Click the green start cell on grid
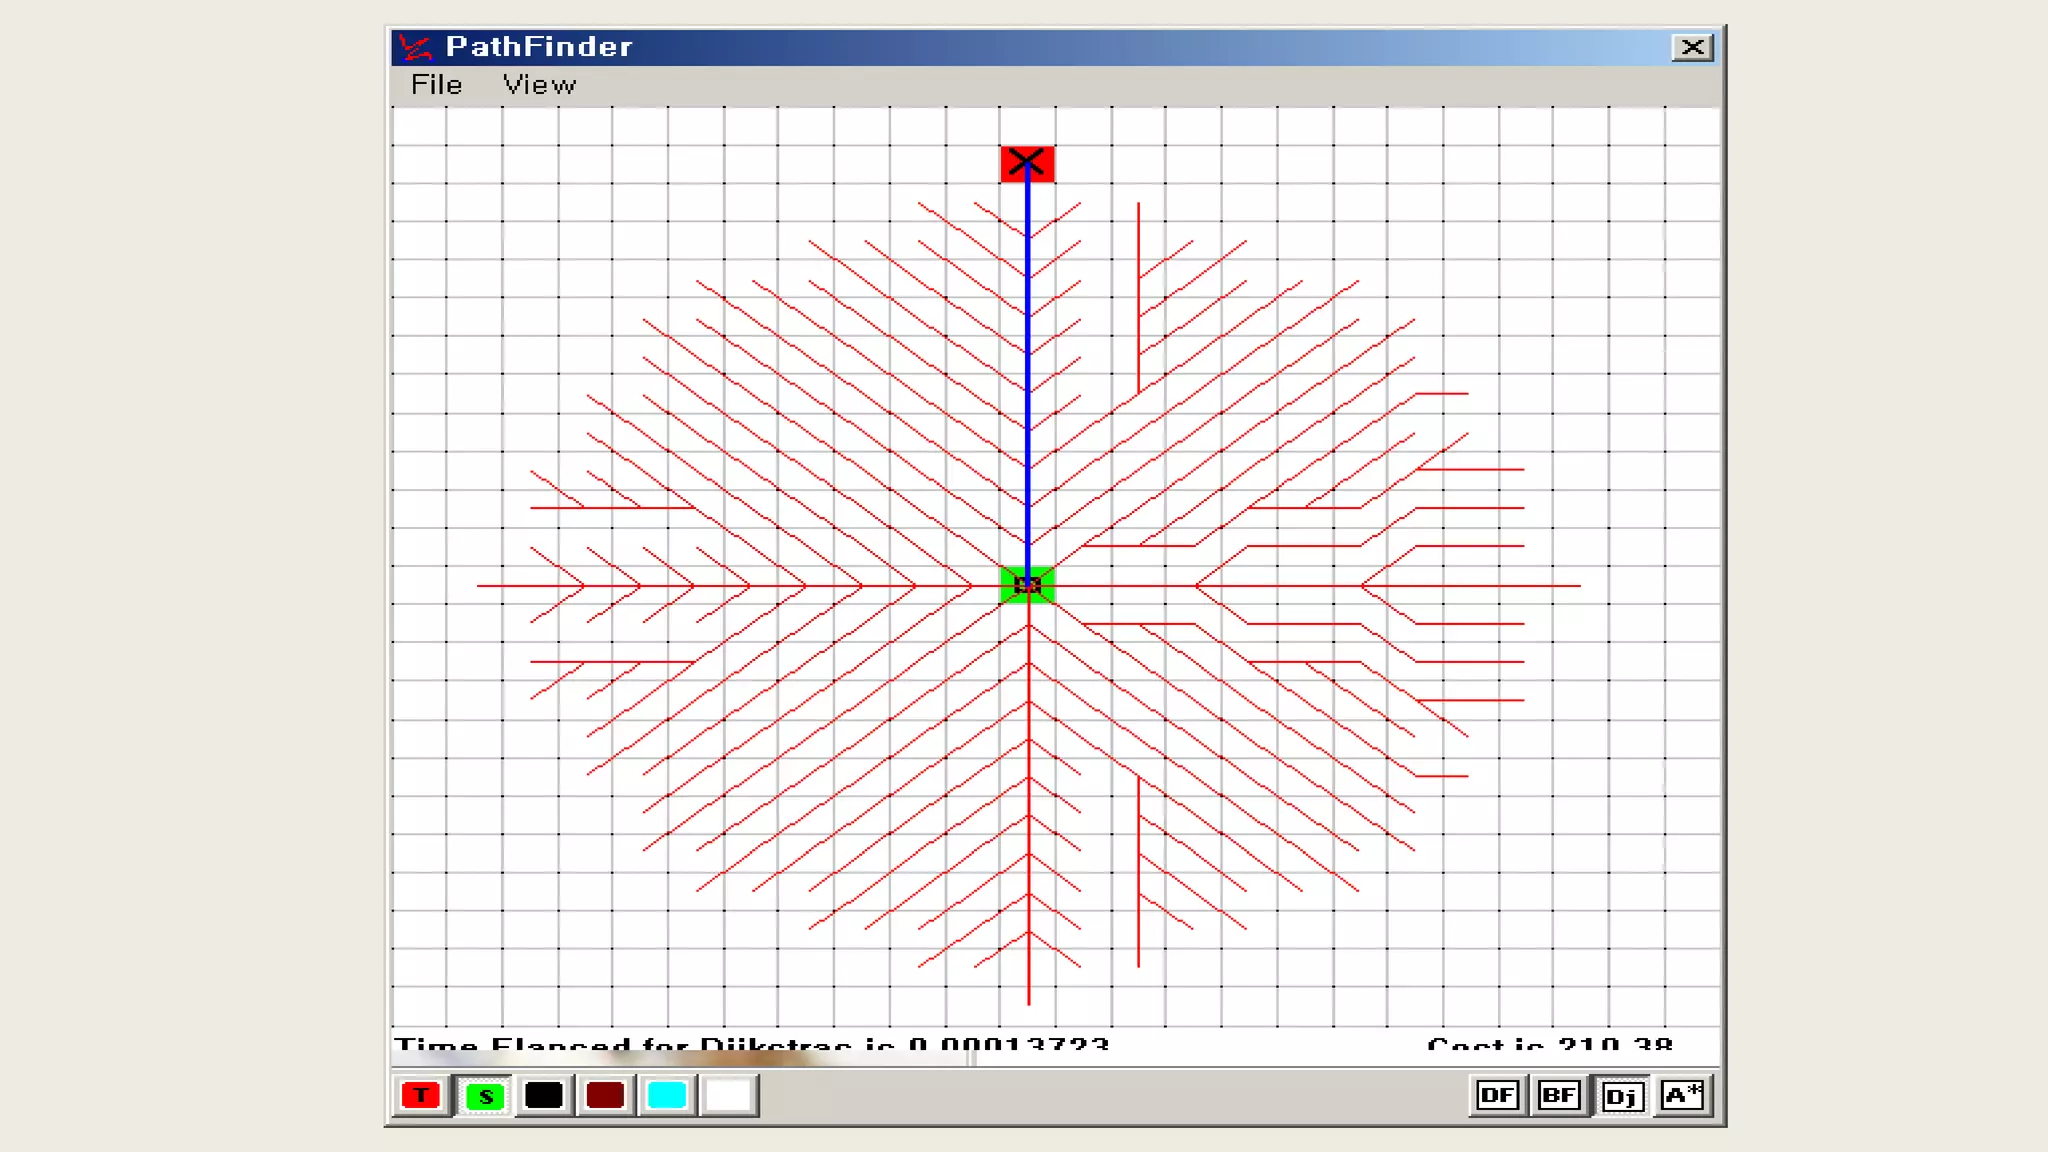The image size is (2048, 1152). pos(1027,585)
